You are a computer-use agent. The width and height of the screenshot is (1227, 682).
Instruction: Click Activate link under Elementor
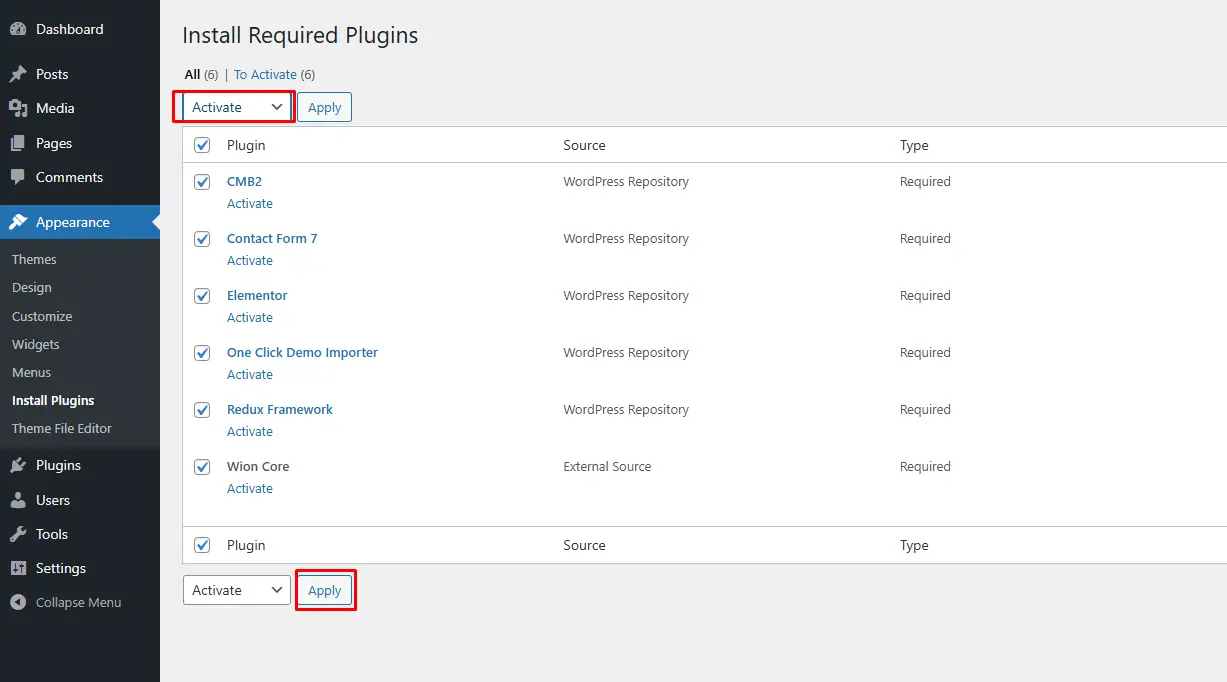250,317
